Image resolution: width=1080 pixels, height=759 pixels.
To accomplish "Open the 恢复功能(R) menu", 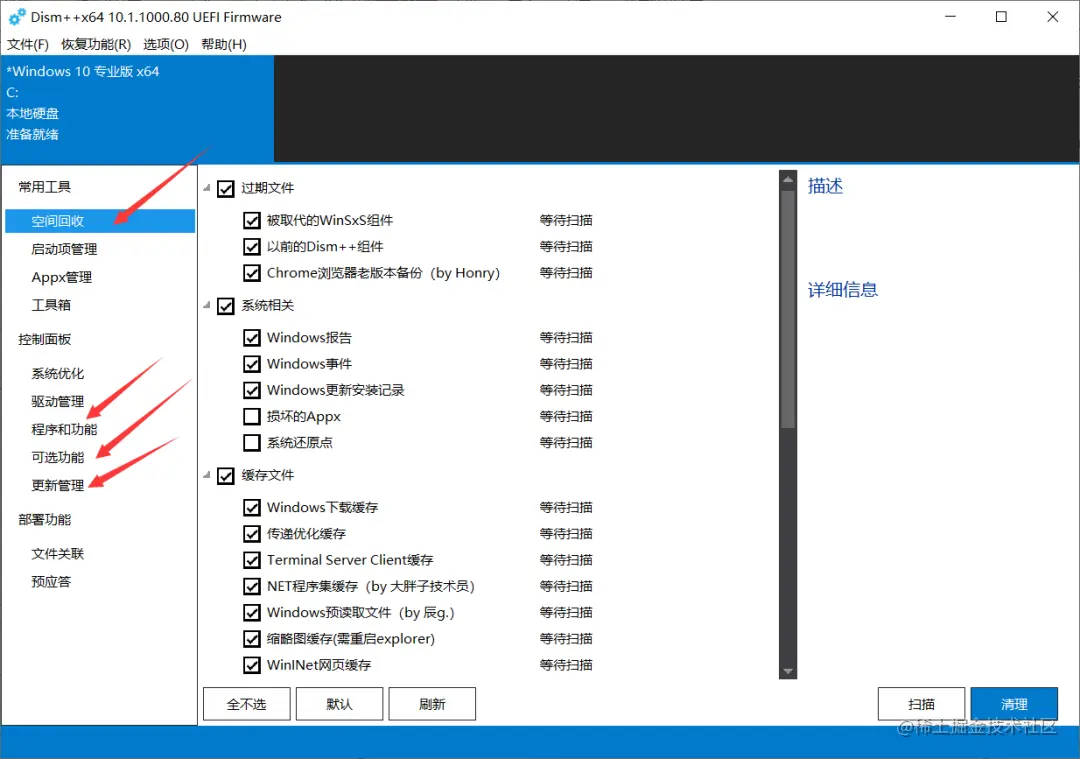I will coord(96,44).
